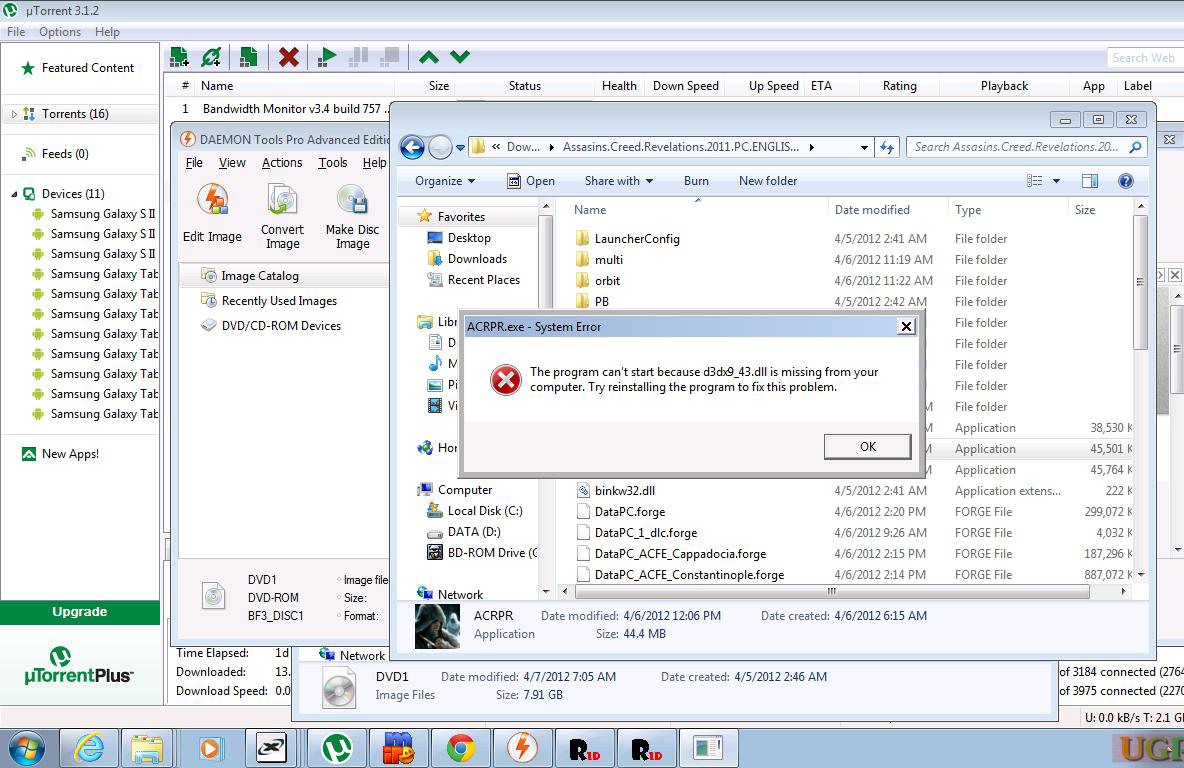Open the uTorrent Options menu
Screen dimensions: 1184x768
[x=60, y=32]
